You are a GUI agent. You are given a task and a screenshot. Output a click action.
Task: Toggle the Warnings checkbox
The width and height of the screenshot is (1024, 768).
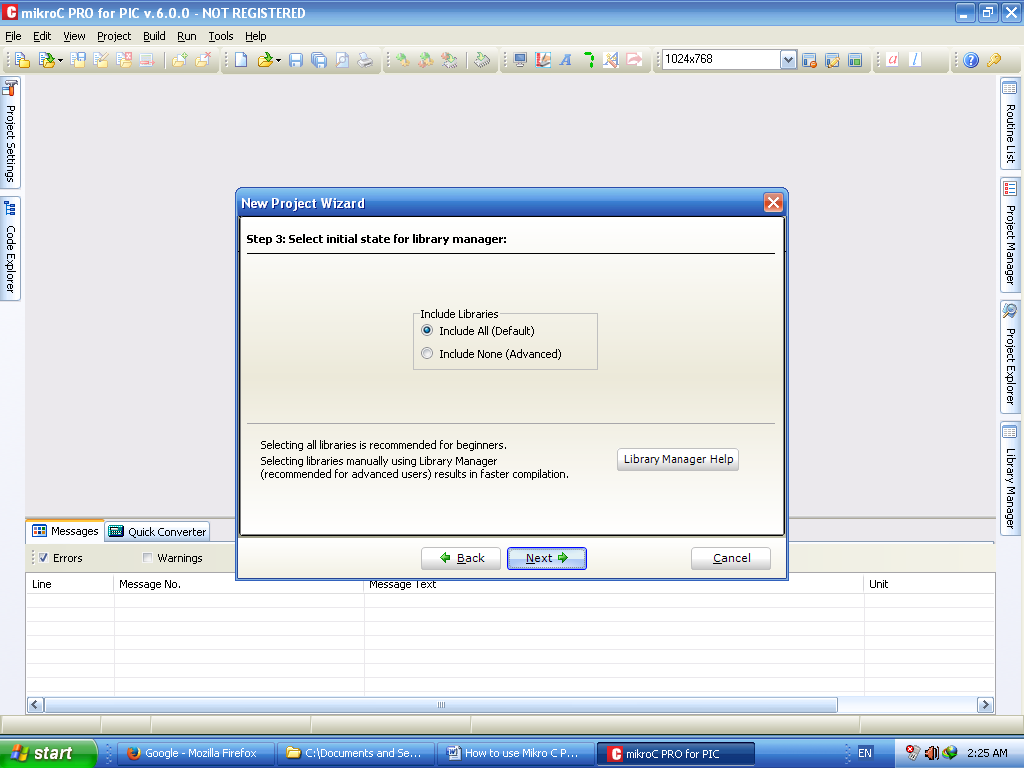tap(148, 558)
